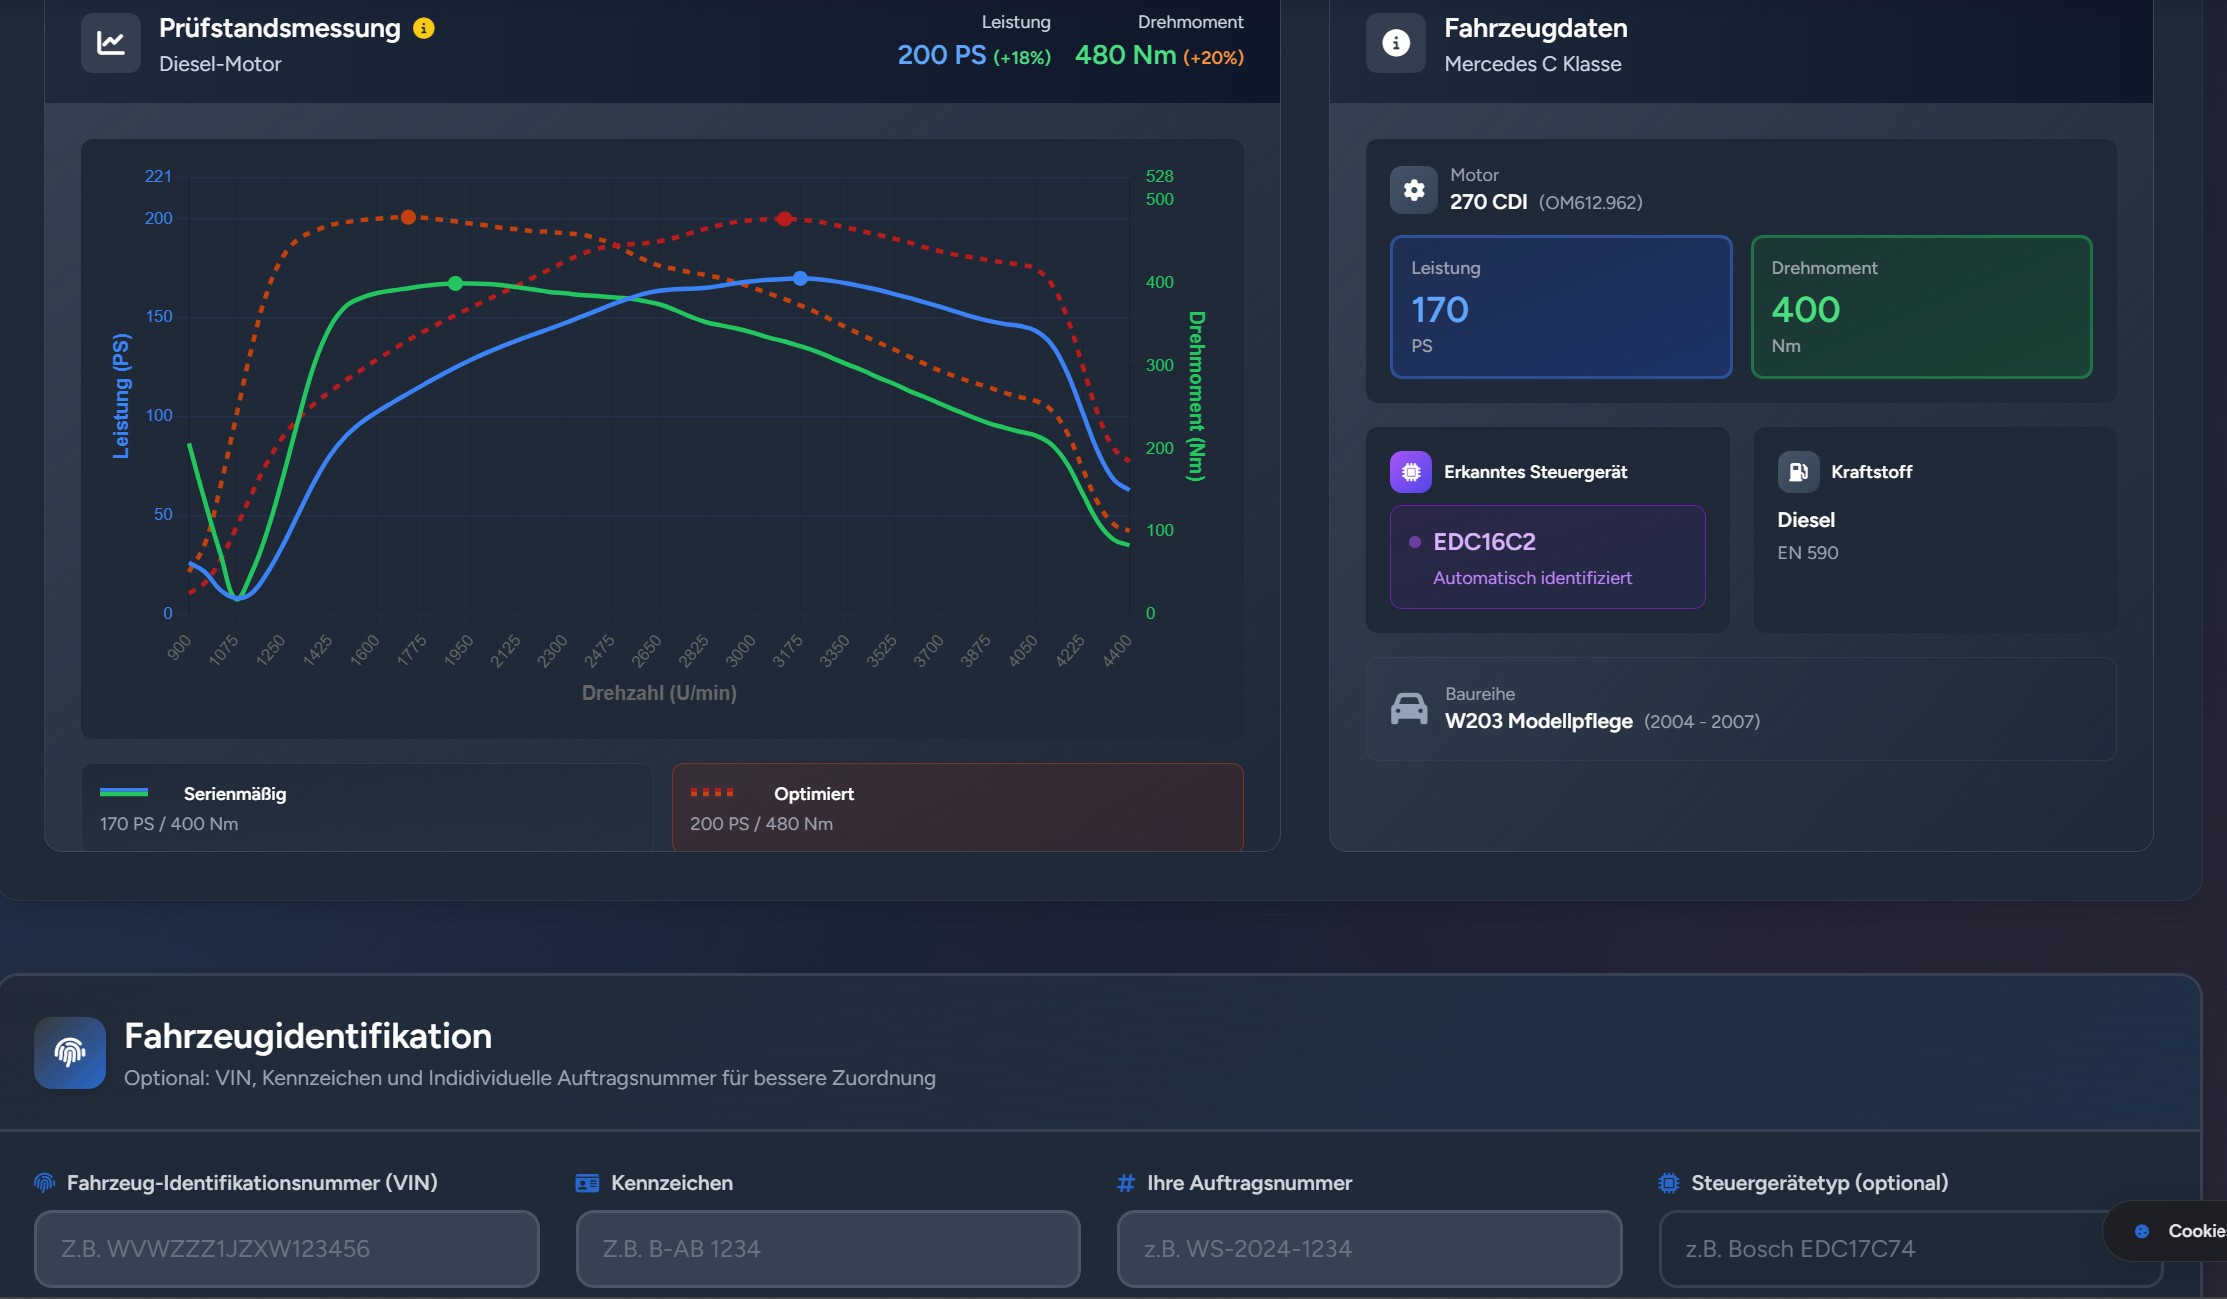The image size is (2227, 1299).
Task: Click the yellow info icon beside Prüfstandsmessung
Action: coord(424,29)
